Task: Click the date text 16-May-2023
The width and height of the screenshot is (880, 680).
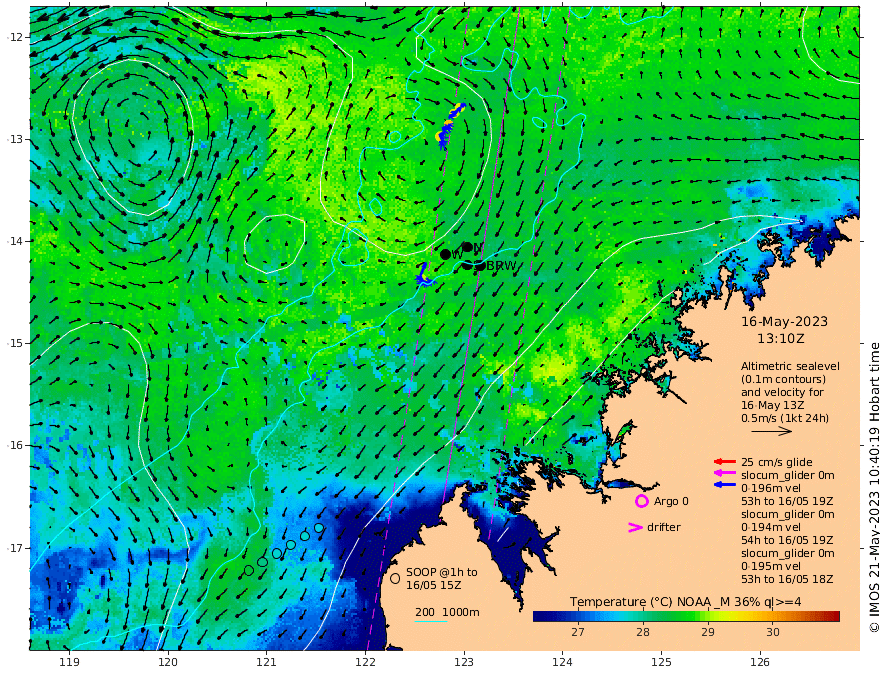Action: [784, 321]
